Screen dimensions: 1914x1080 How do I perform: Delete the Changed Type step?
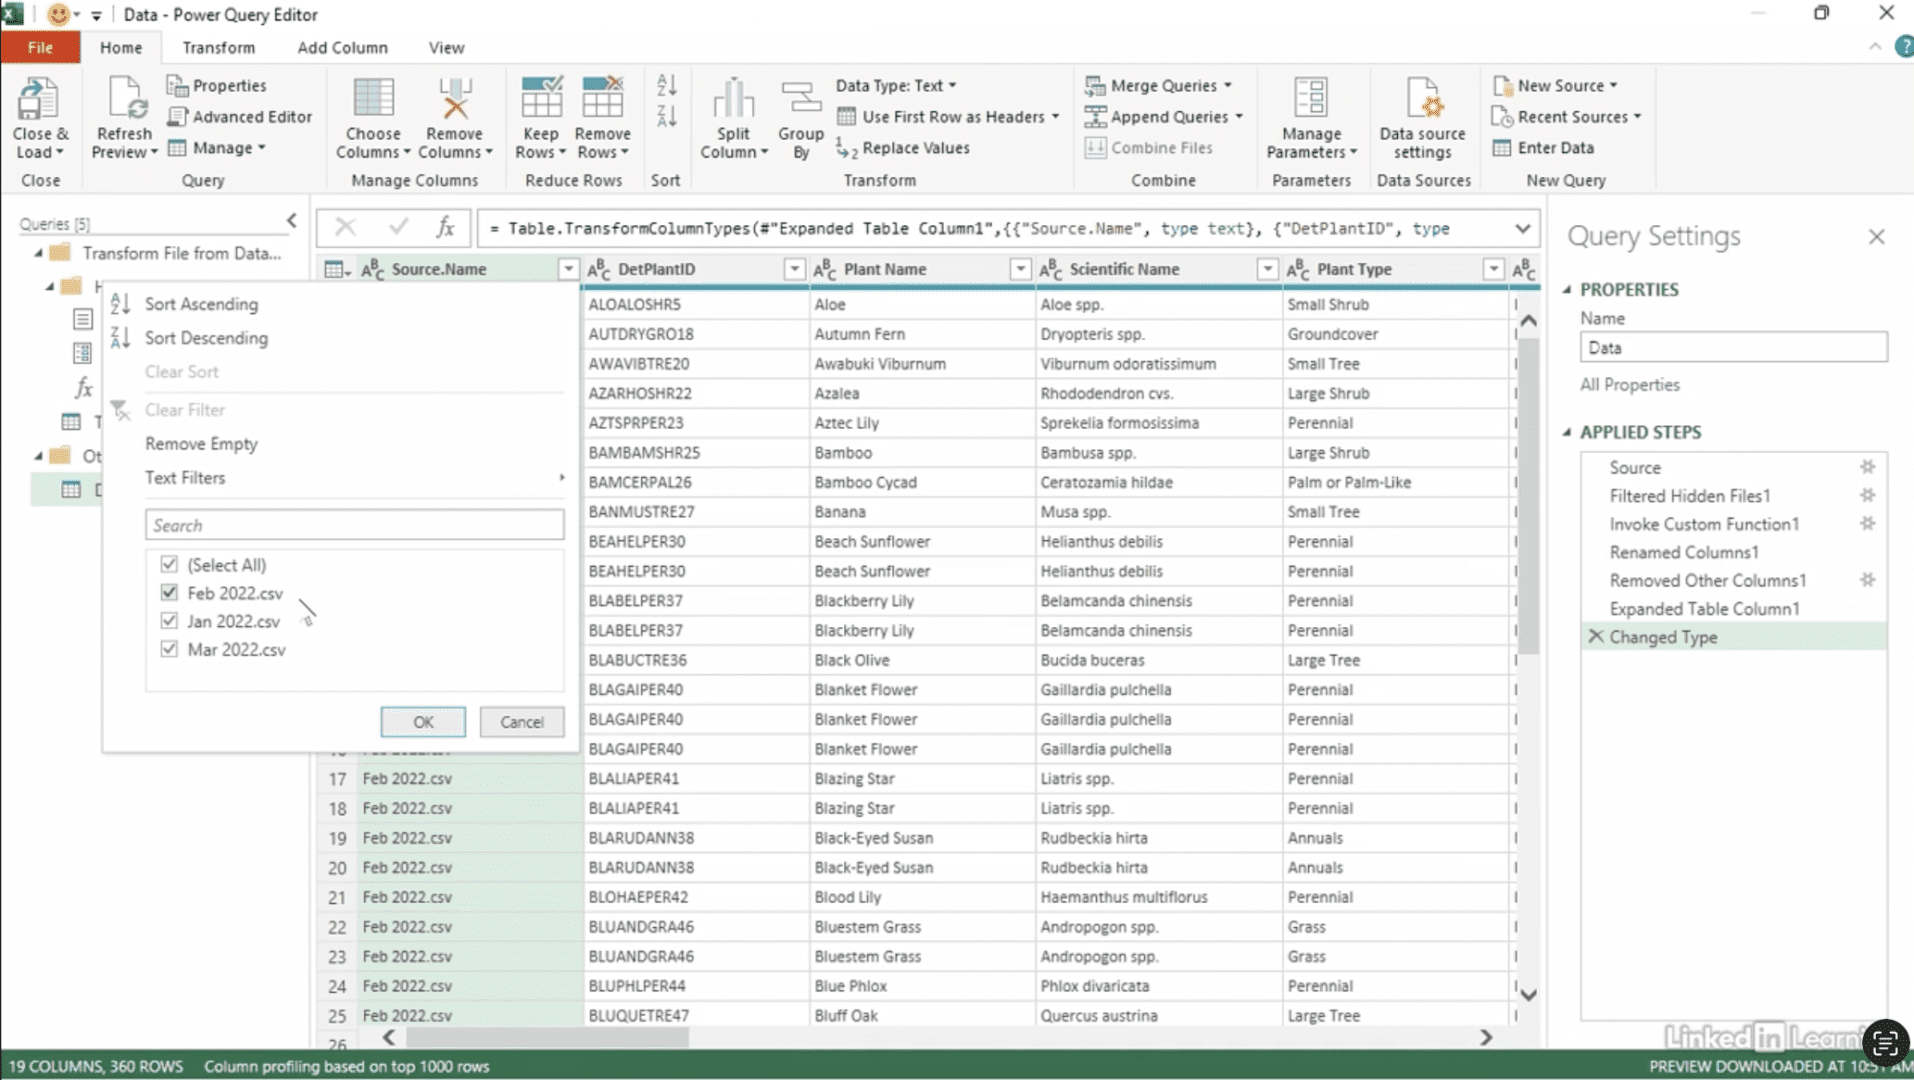1595,636
